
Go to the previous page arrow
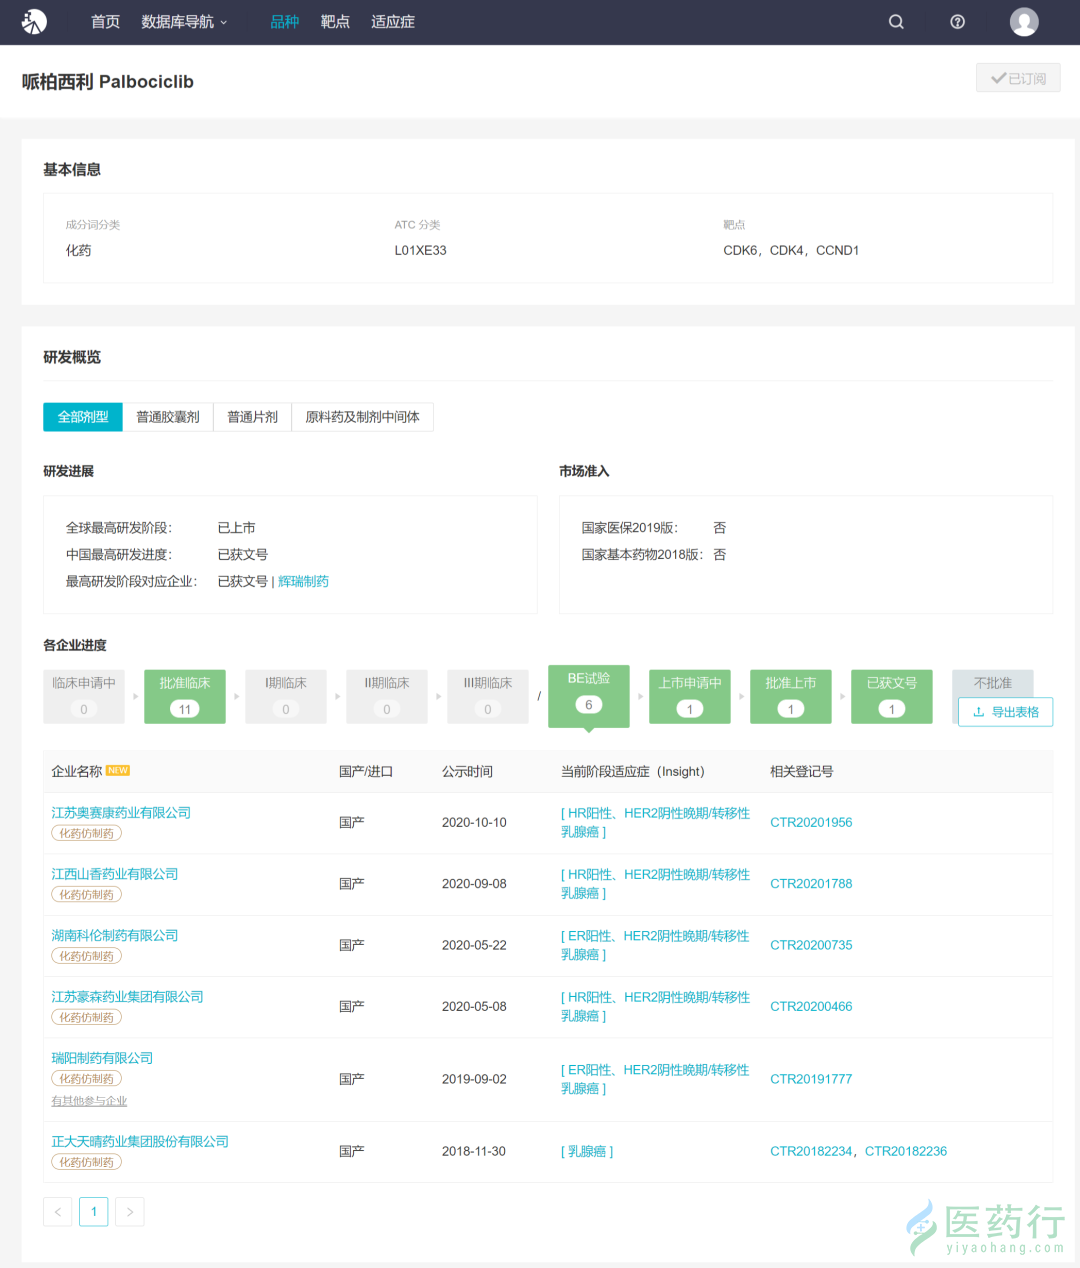[58, 1212]
